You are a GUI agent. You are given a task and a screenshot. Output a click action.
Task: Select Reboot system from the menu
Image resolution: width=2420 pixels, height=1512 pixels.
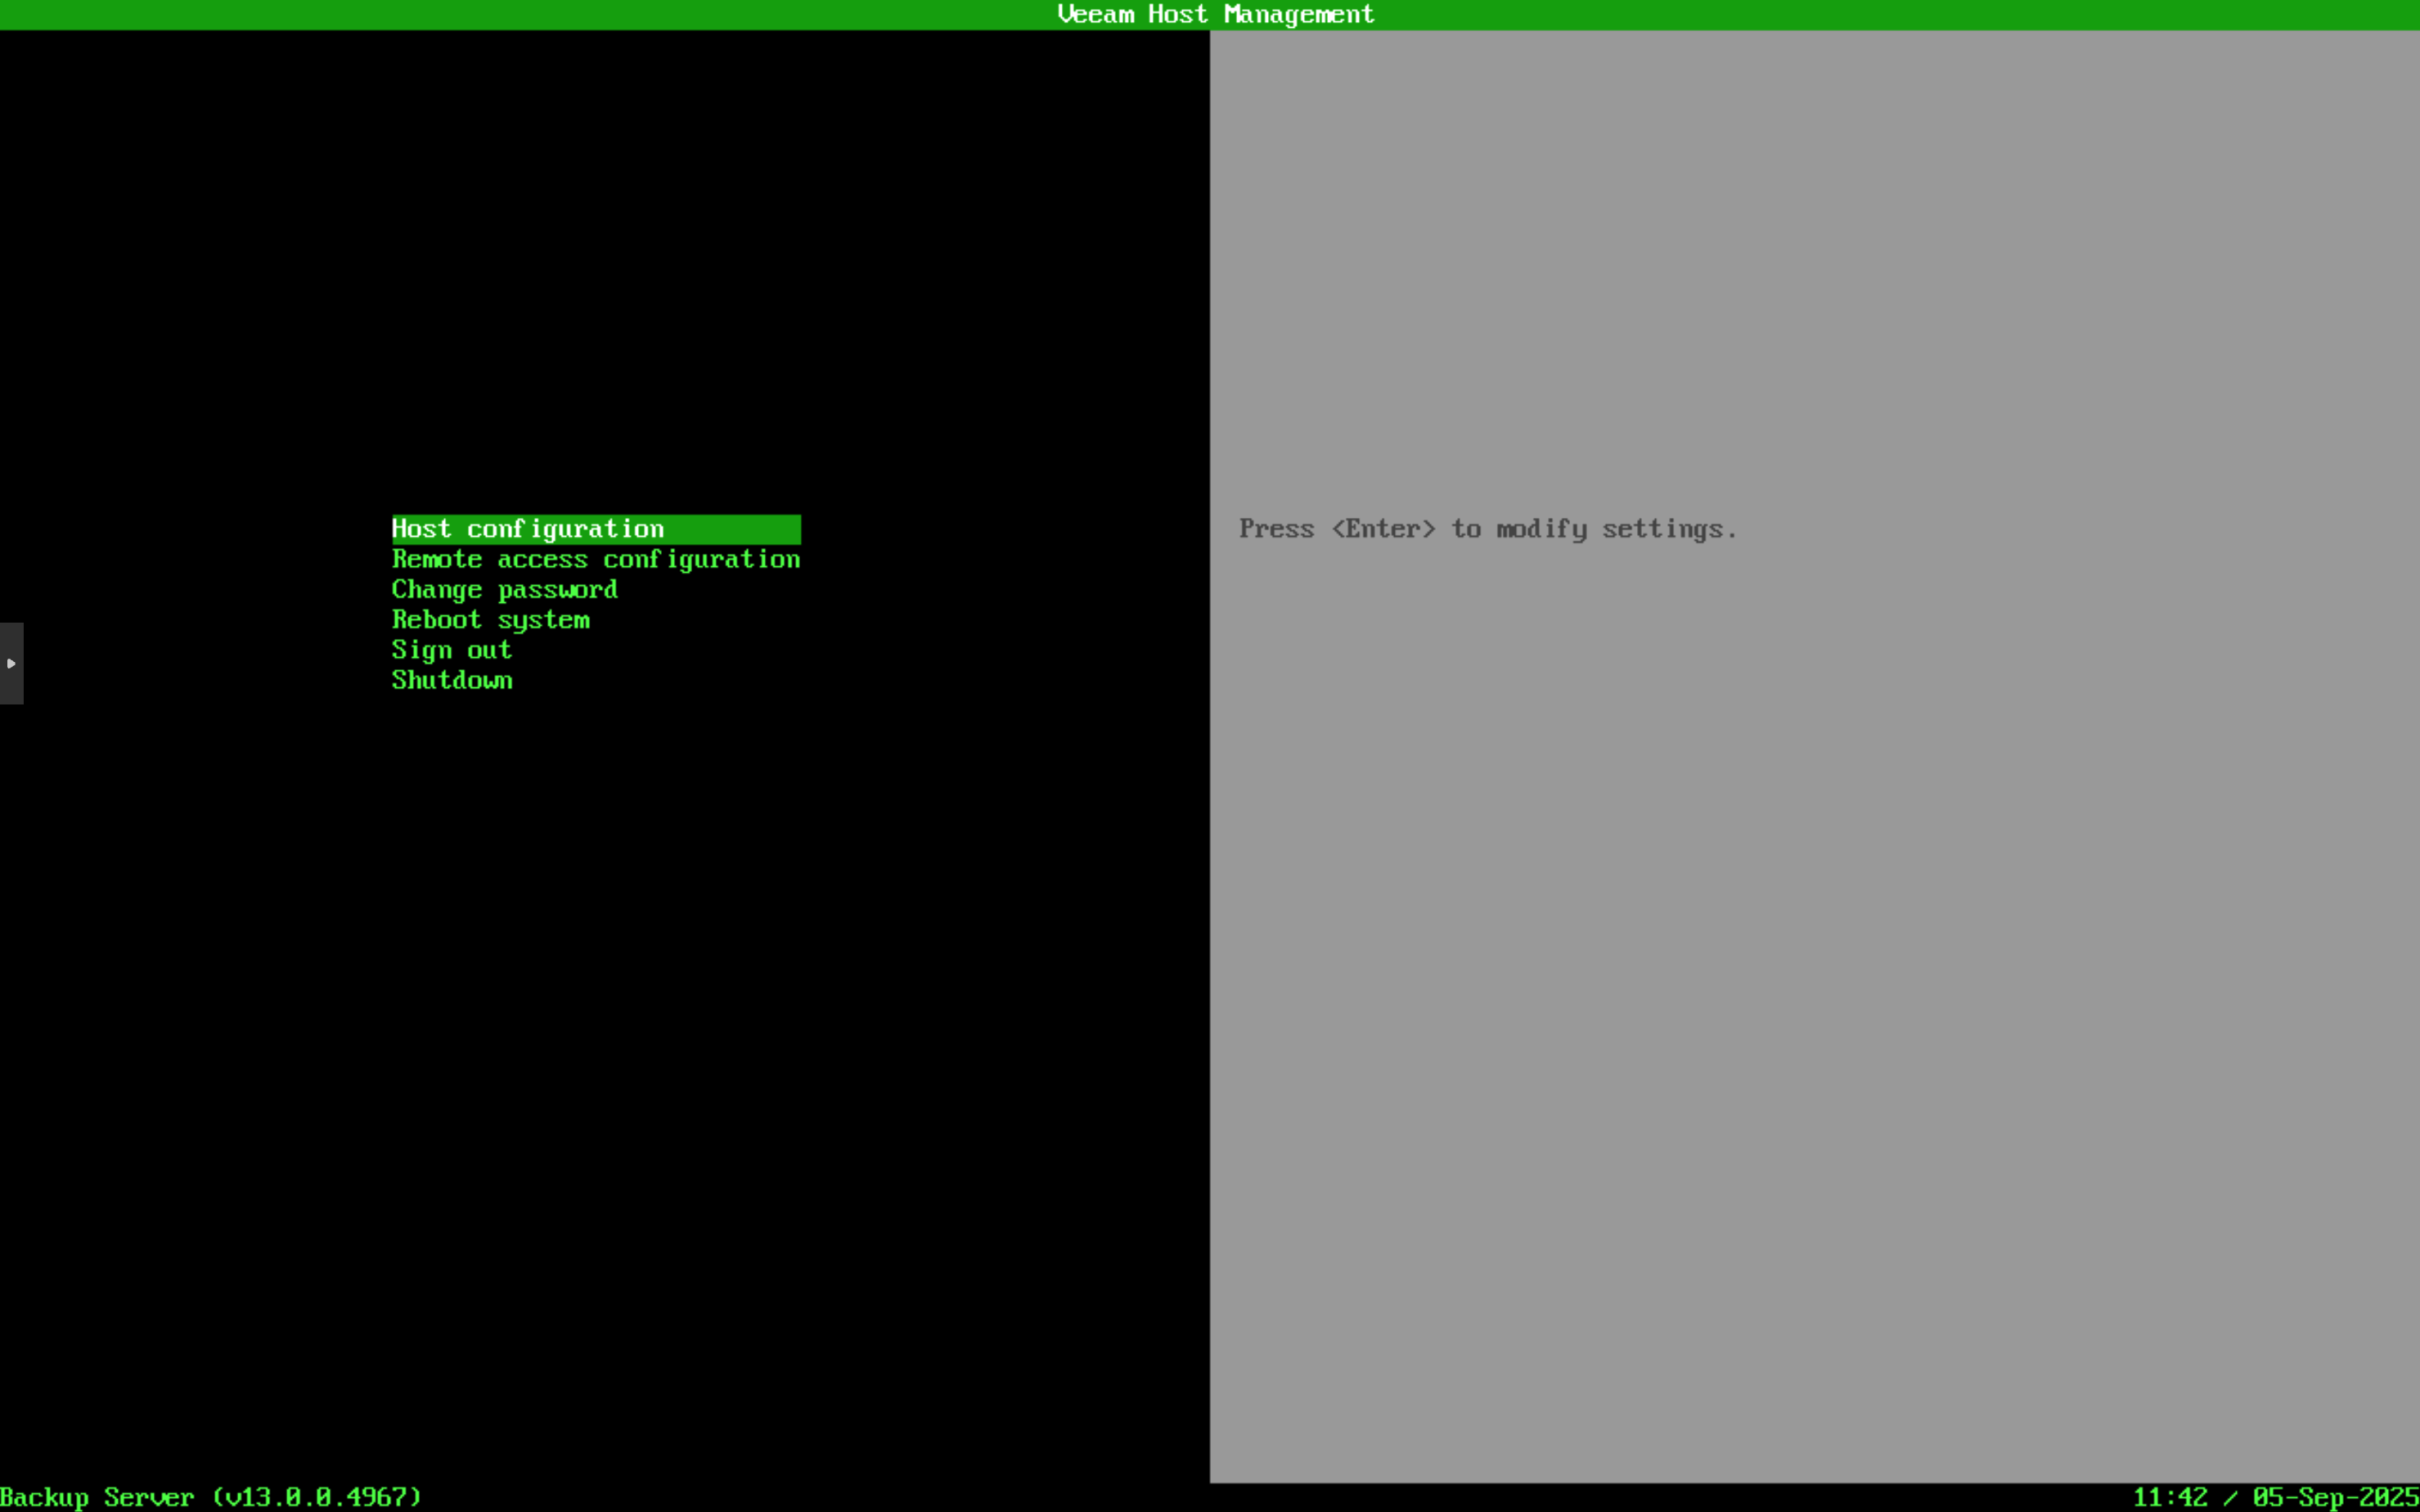490,620
